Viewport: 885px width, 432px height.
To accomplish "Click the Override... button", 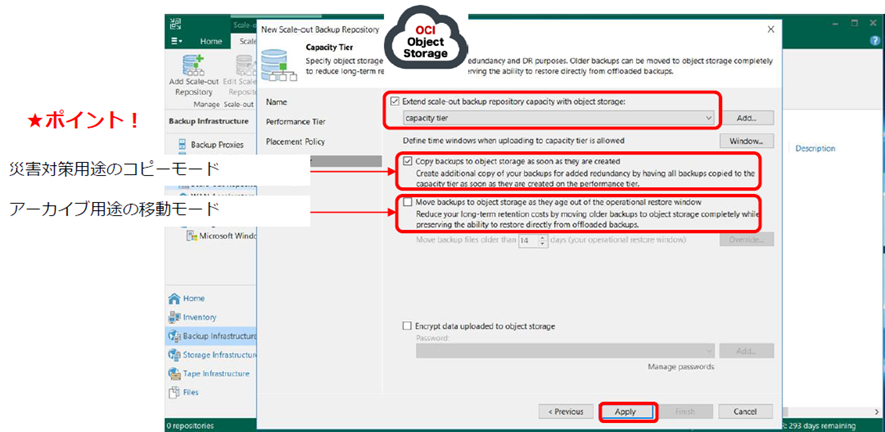I will pyautogui.click(x=746, y=239).
